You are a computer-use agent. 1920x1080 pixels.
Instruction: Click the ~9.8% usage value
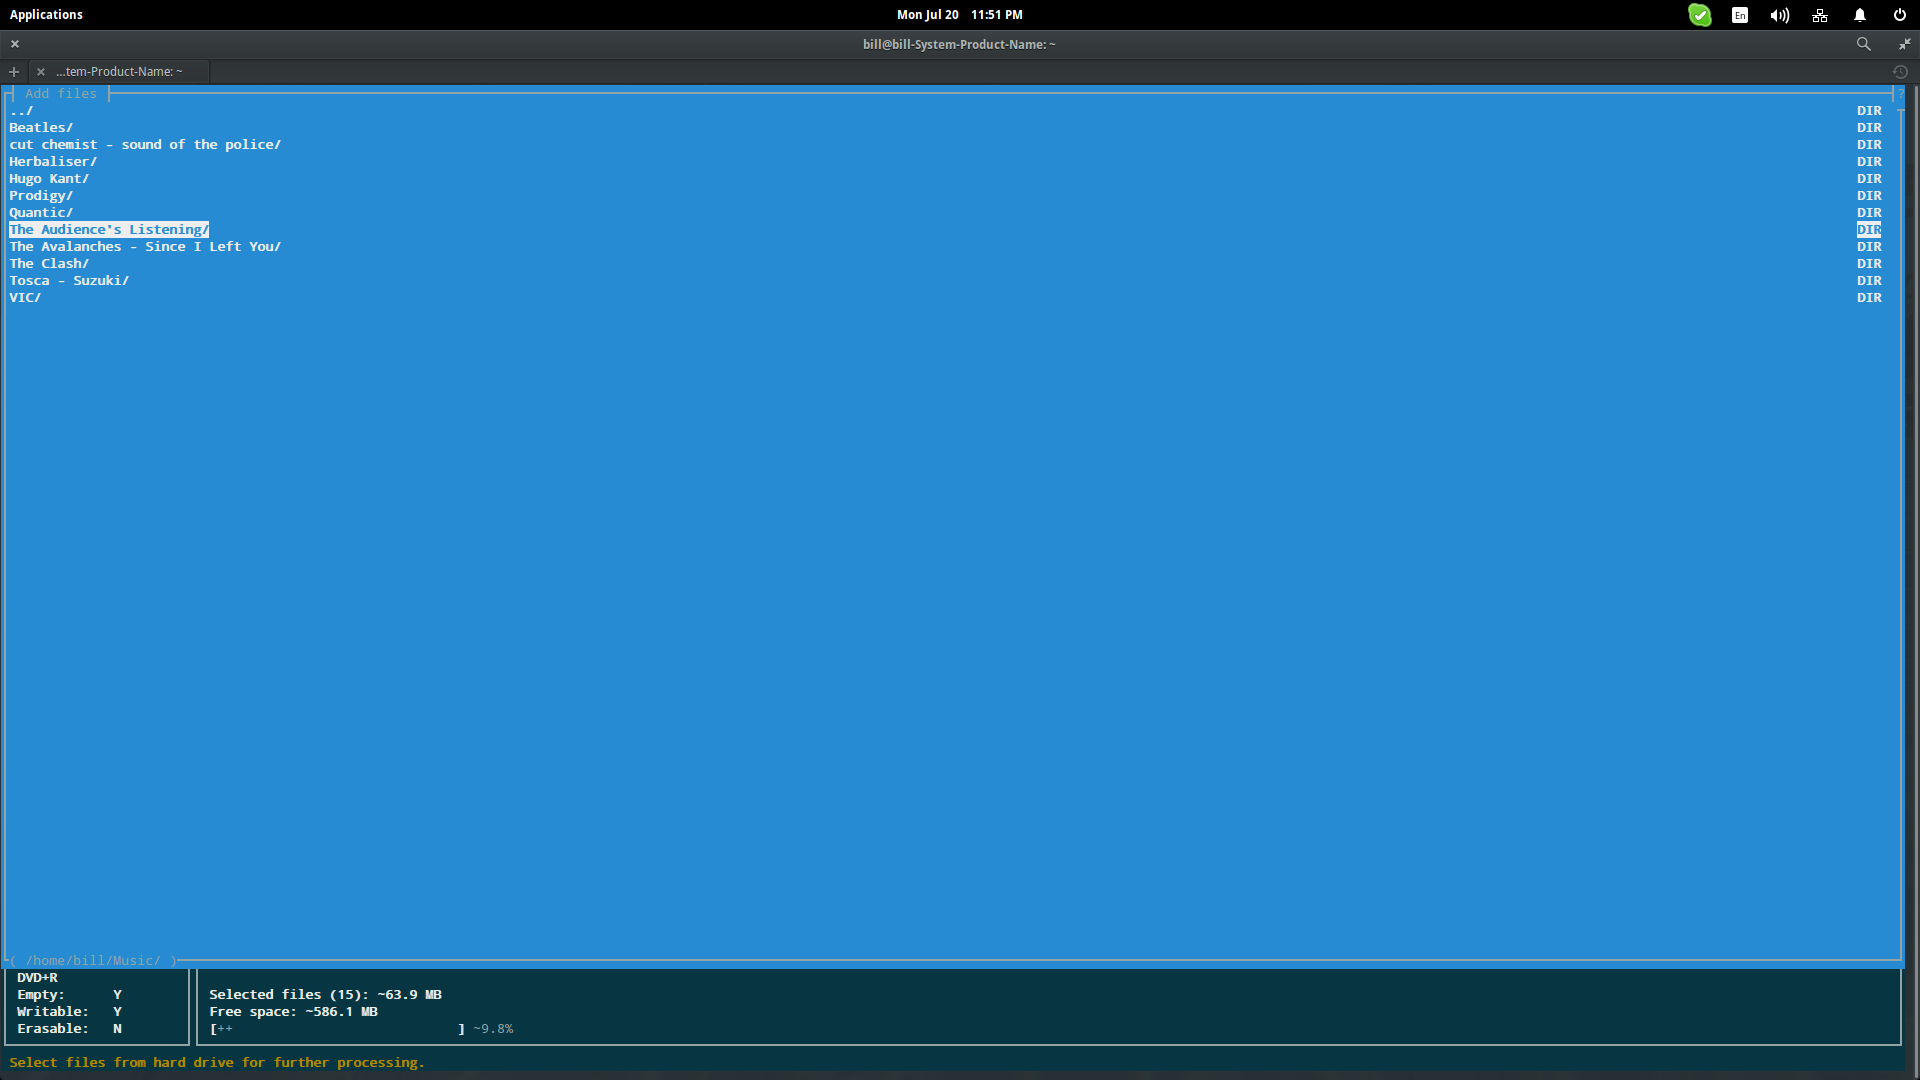click(x=493, y=1029)
